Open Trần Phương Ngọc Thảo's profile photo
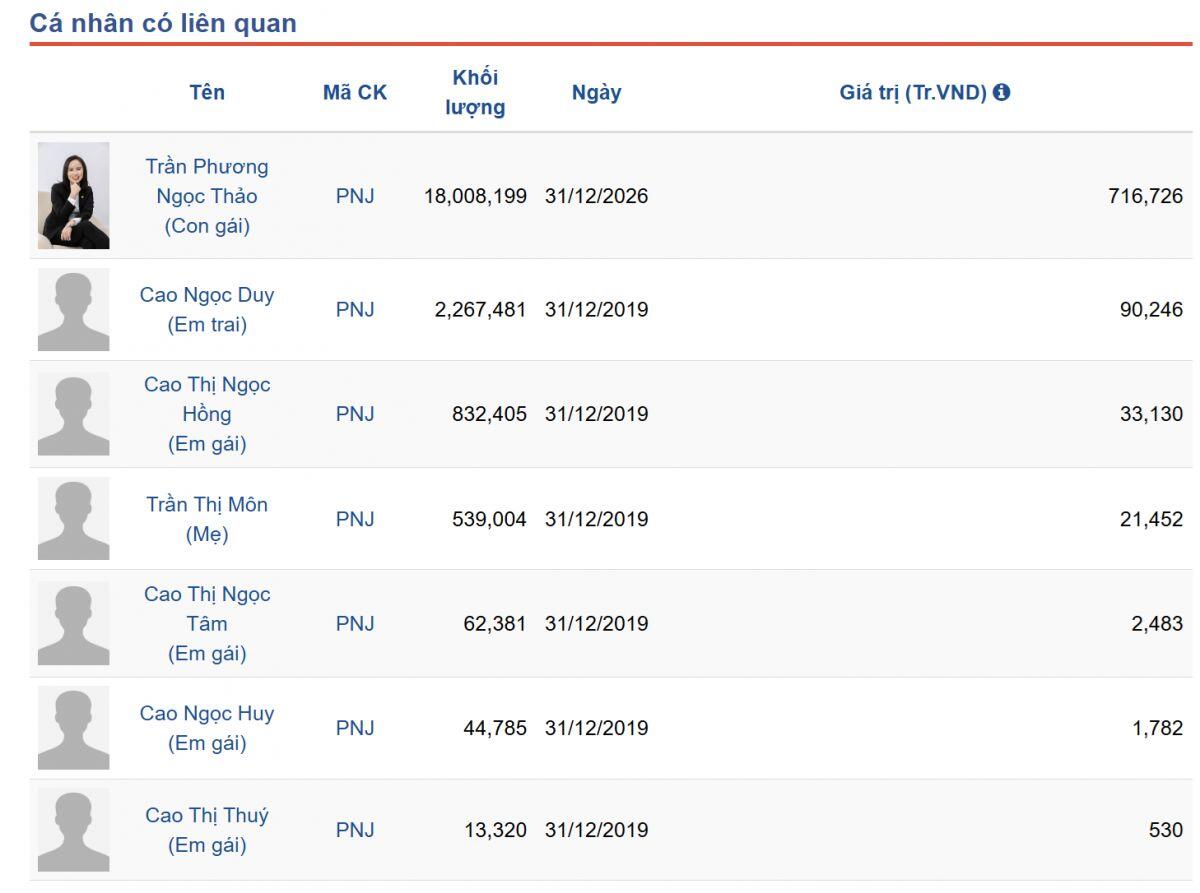 click(74, 195)
